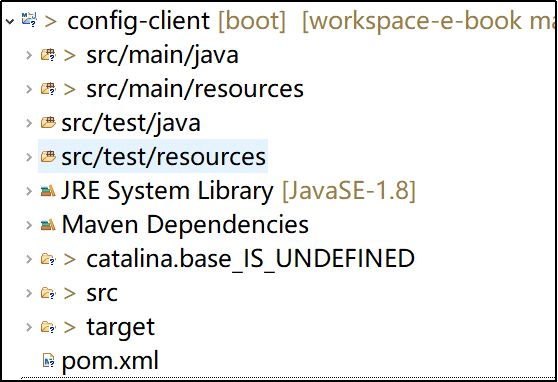The image size is (558, 382).
Task: Expand the src/main/resources folder
Action: point(29,89)
